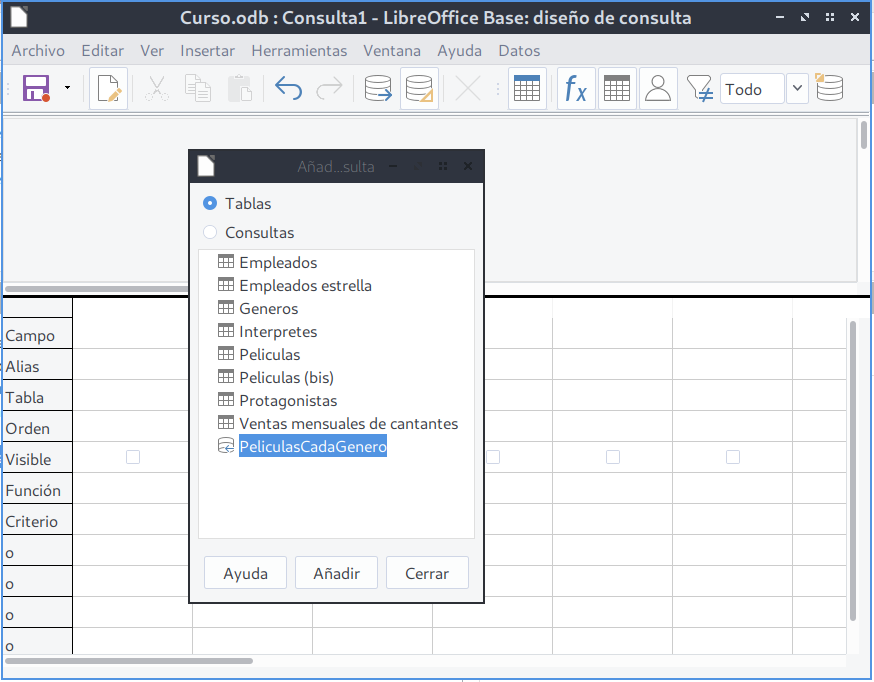Viewport: 874px width, 682px height.
Task: Click the Add tables grid icon
Action: click(527, 89)
